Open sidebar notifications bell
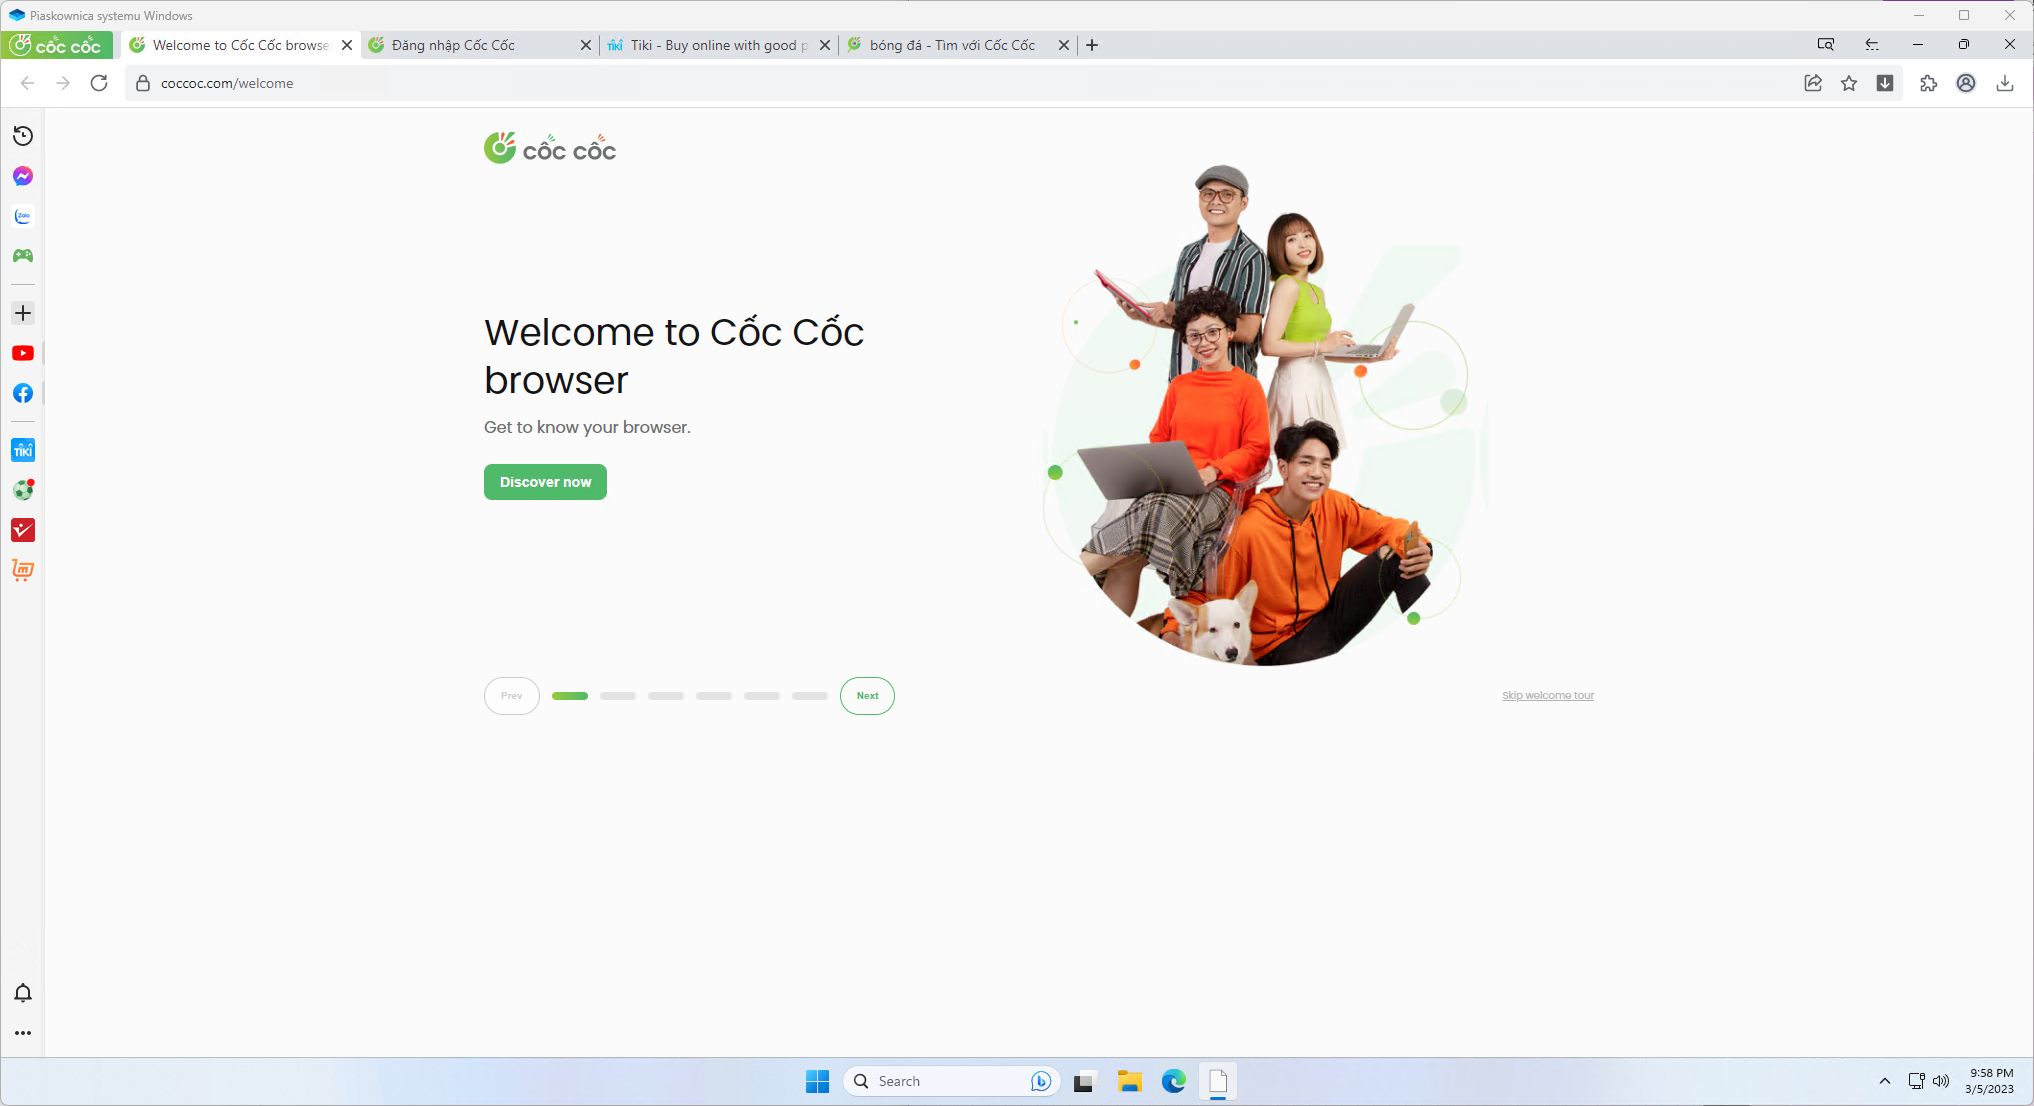 (x=23, y=993)
